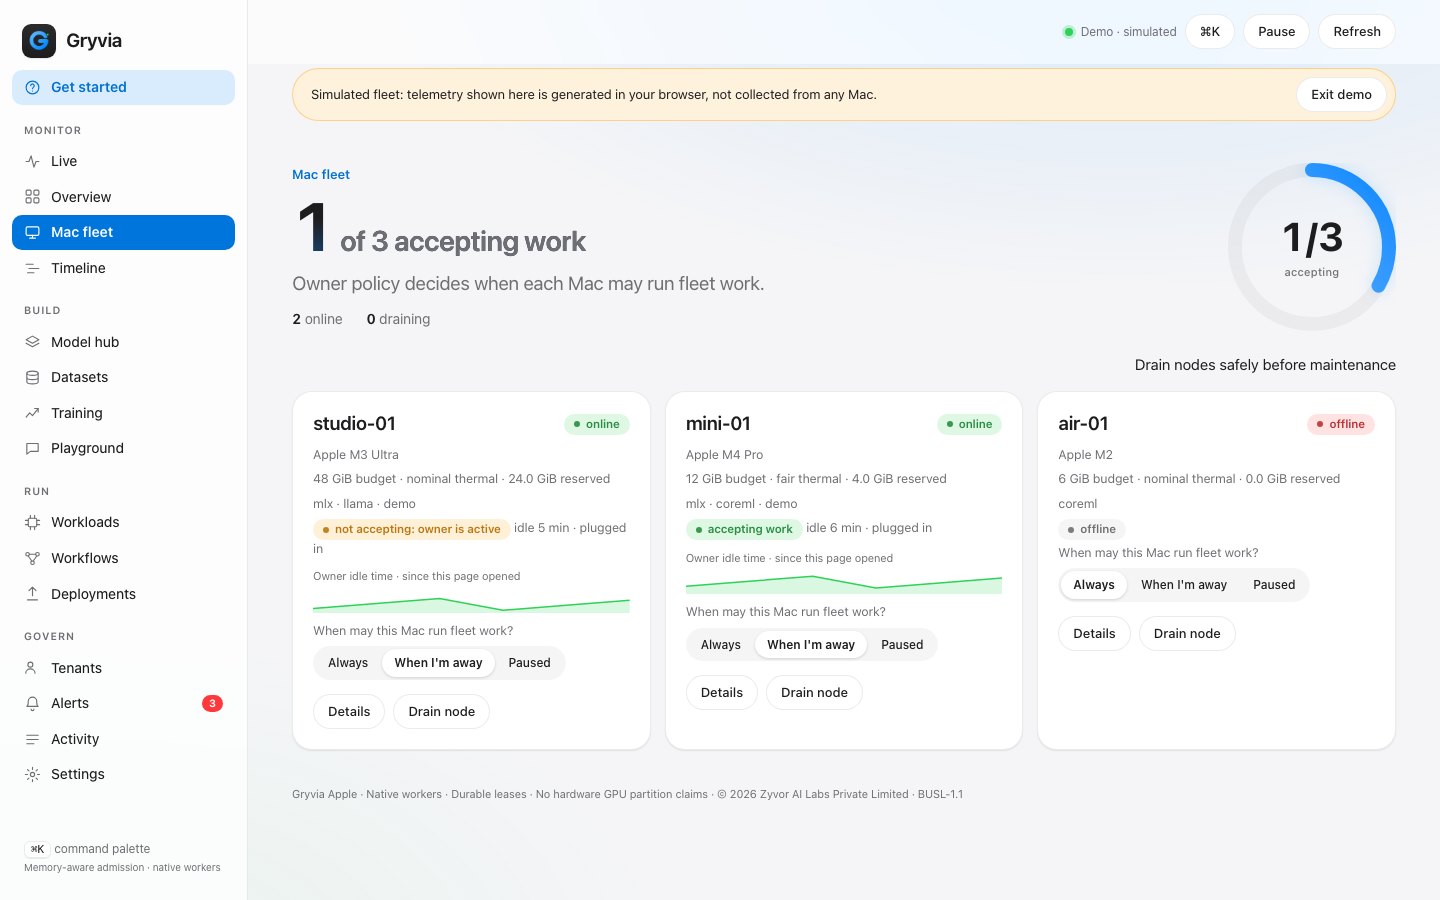Click the Timeline lines icon

32,268
